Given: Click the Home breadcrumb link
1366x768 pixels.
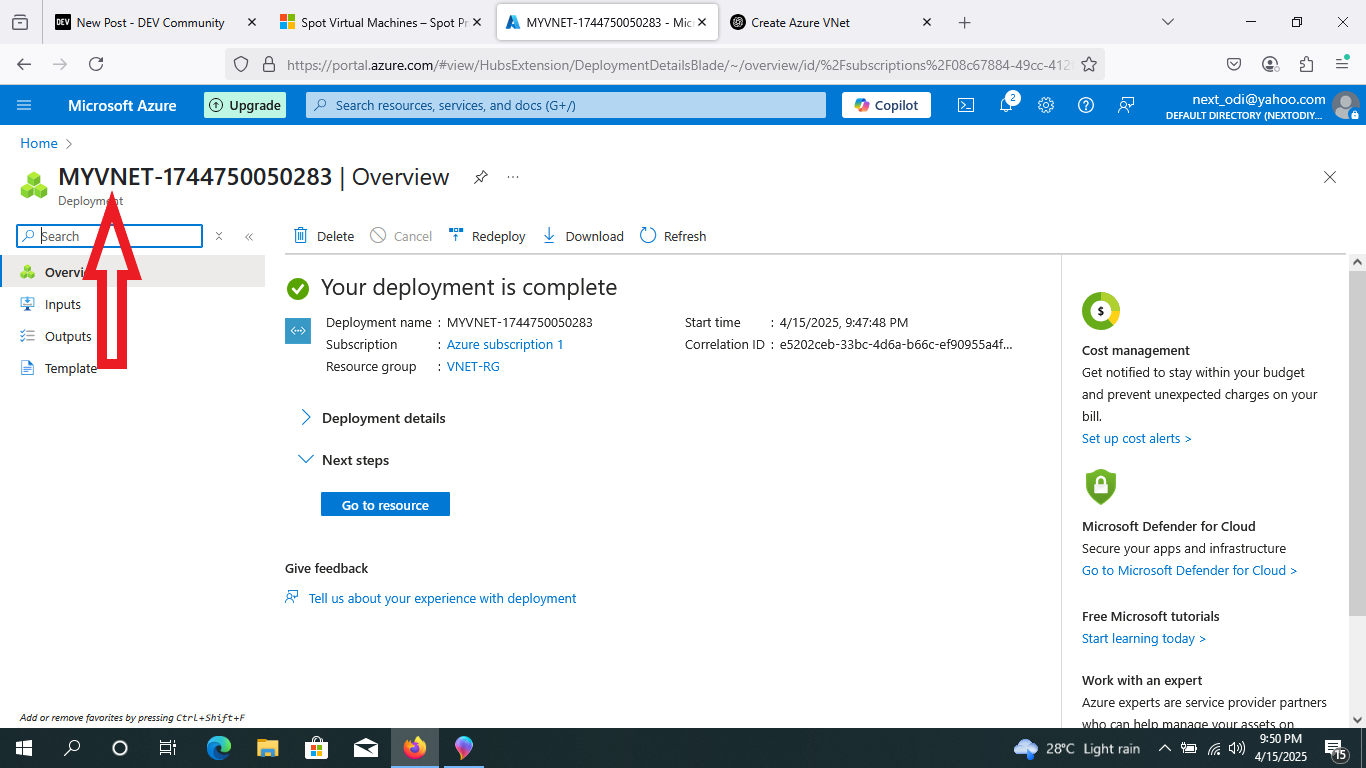Looking at the screenshot, I should [39, 143].
